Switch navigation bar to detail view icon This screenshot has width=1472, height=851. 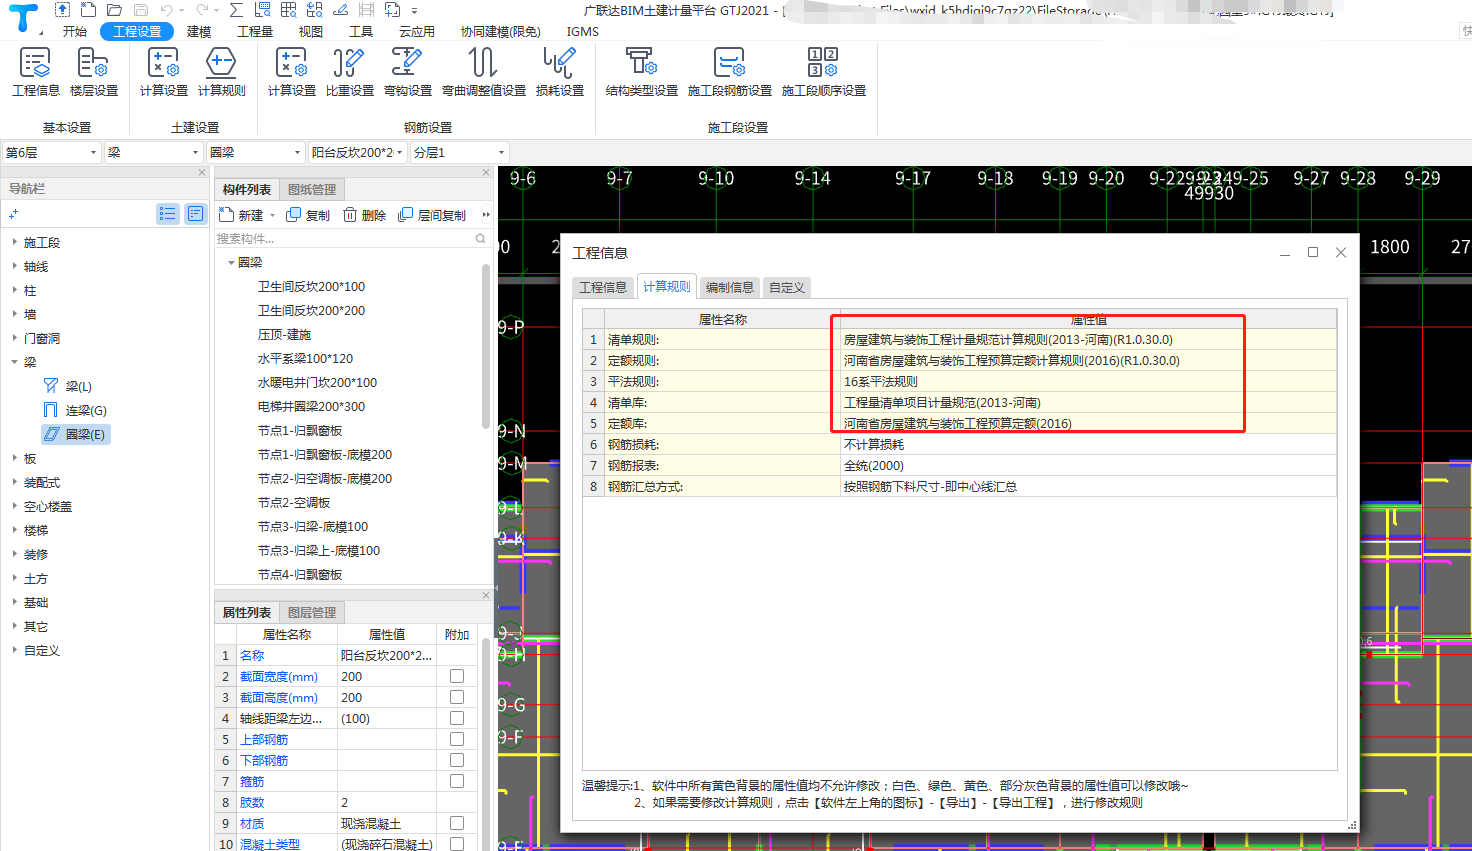coord(195,214)
